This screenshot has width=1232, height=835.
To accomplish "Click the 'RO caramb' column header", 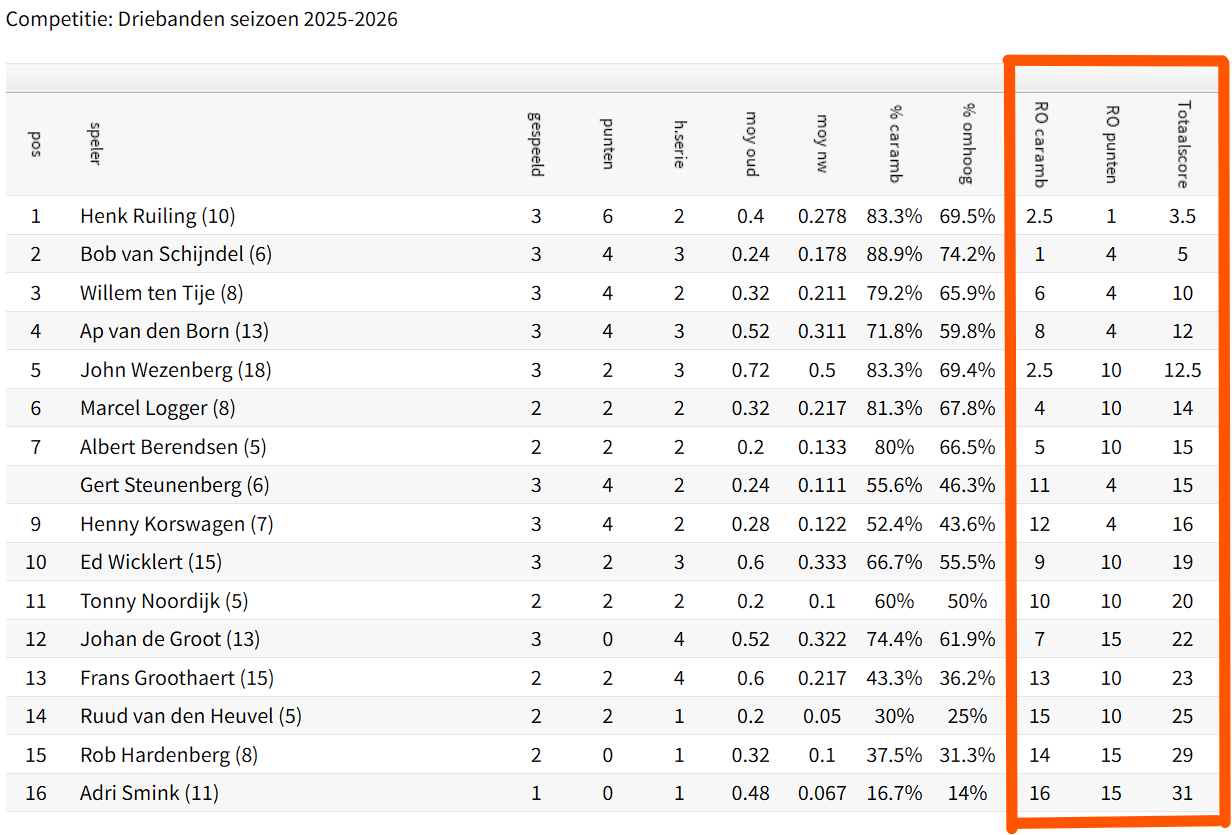I will pyautogui.click(x=1040, y=145).
